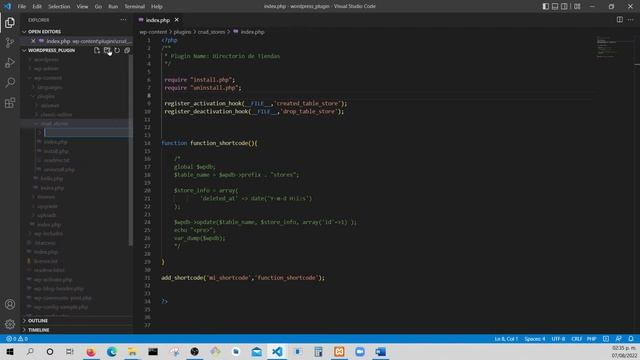Expand the languages folder
Image resolution: width=640 pixels, height=360 pixels.
[x=49, y=87]
